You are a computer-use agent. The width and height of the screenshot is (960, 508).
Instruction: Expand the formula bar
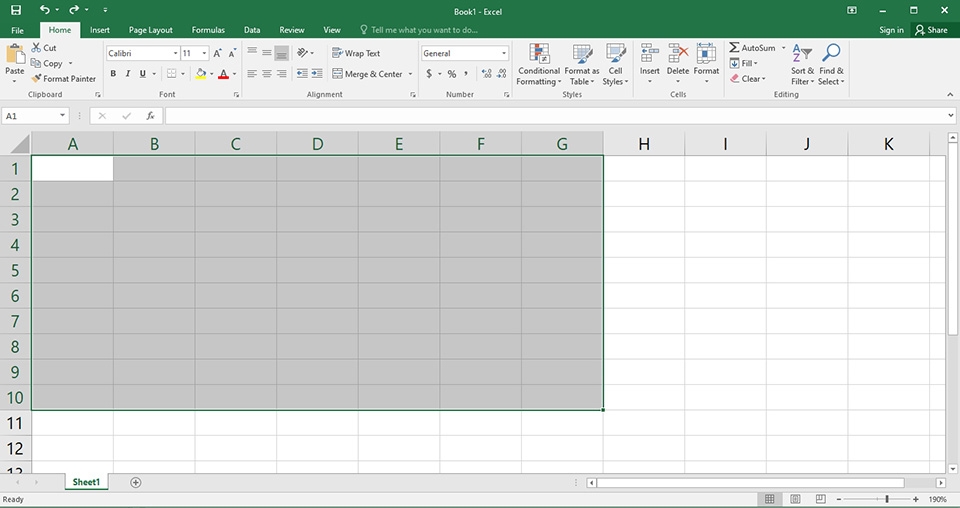click(x=951, y=115)
